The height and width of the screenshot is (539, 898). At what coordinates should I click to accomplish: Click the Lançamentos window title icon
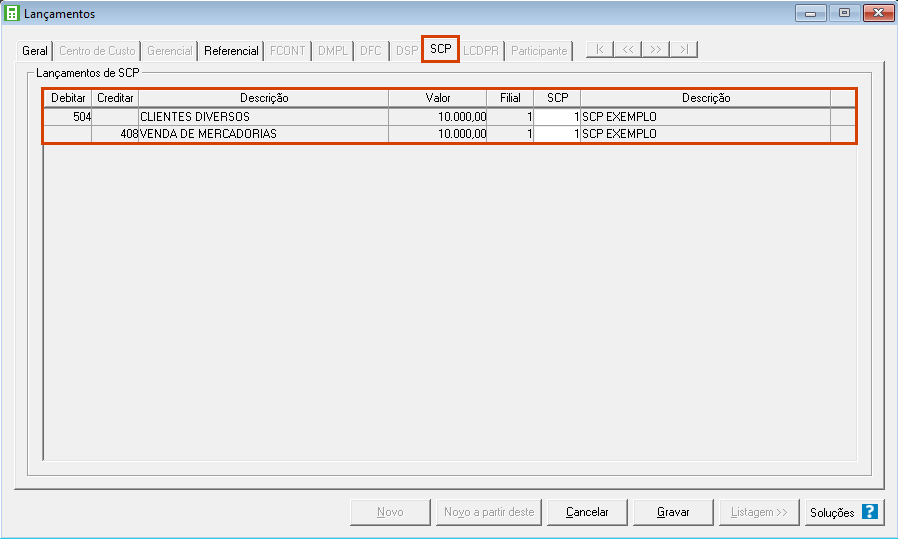tap(13, 14)
